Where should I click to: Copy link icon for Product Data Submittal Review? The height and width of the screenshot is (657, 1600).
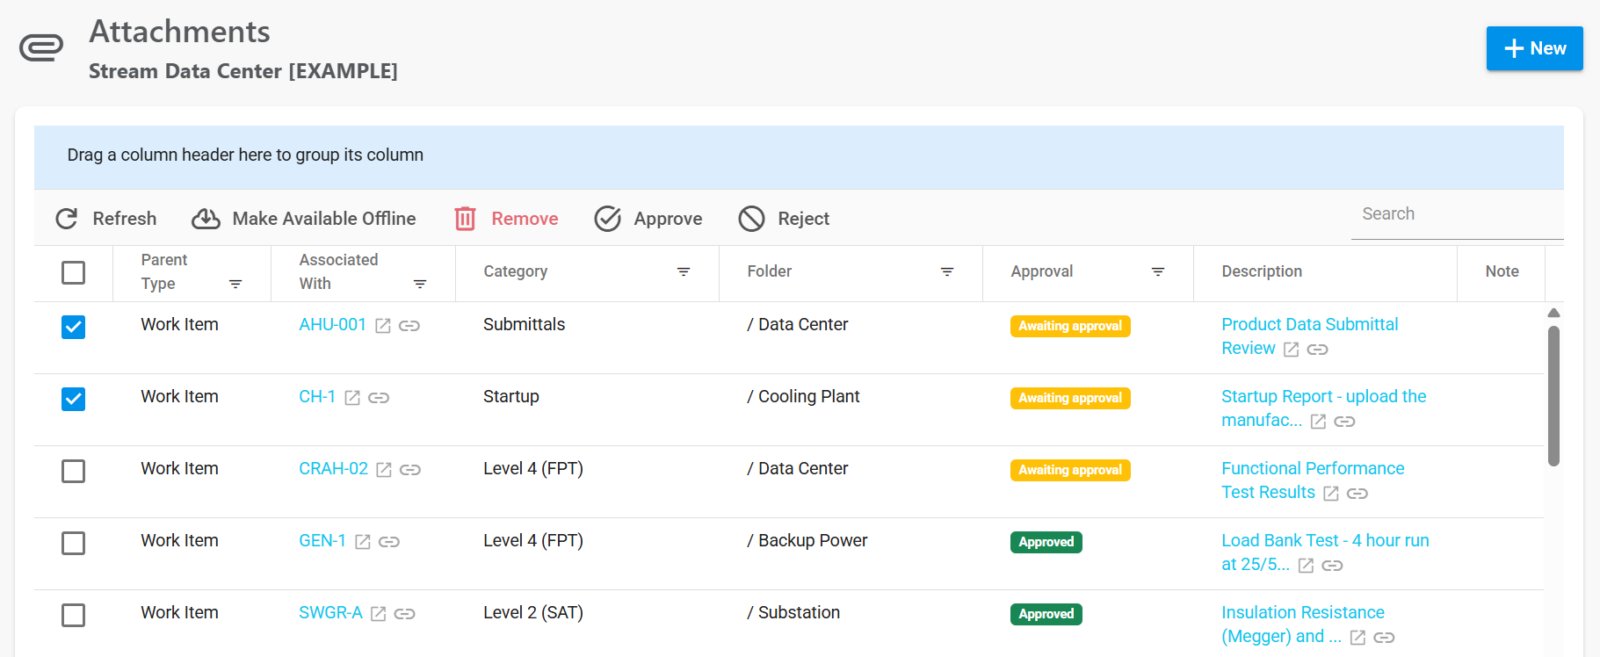point(1318,350)
